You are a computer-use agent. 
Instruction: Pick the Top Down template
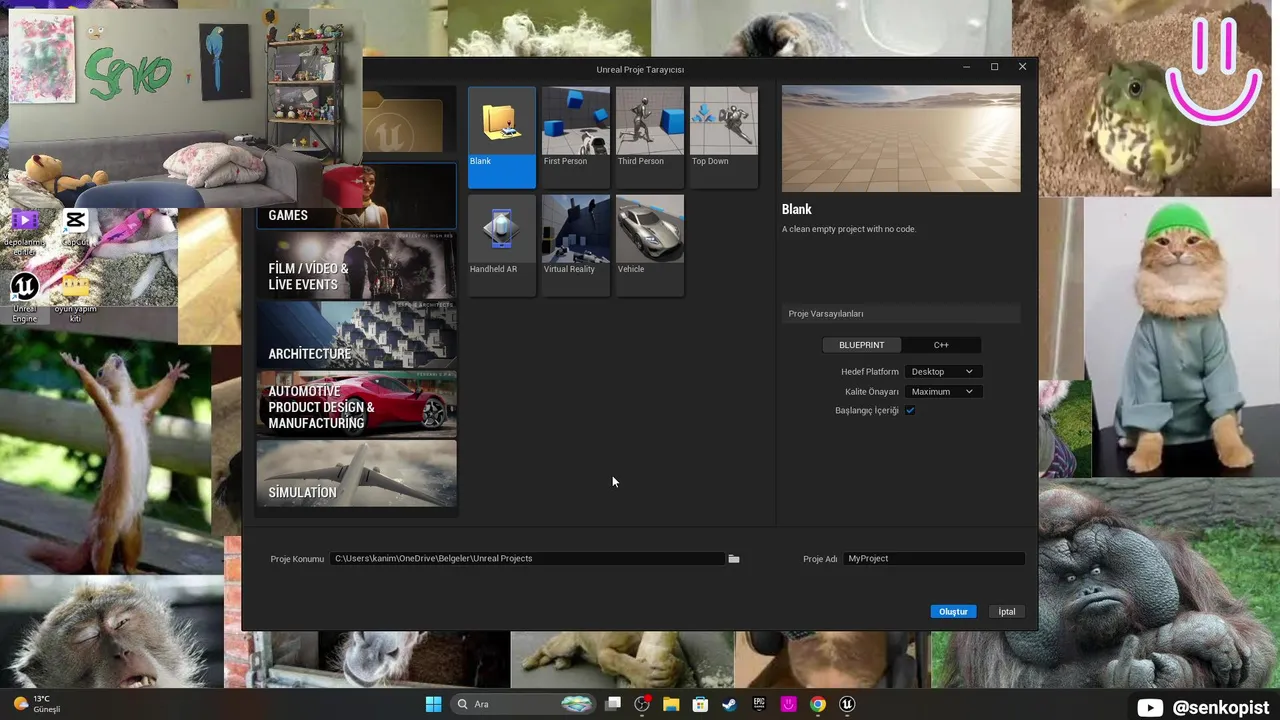[723, 137]
